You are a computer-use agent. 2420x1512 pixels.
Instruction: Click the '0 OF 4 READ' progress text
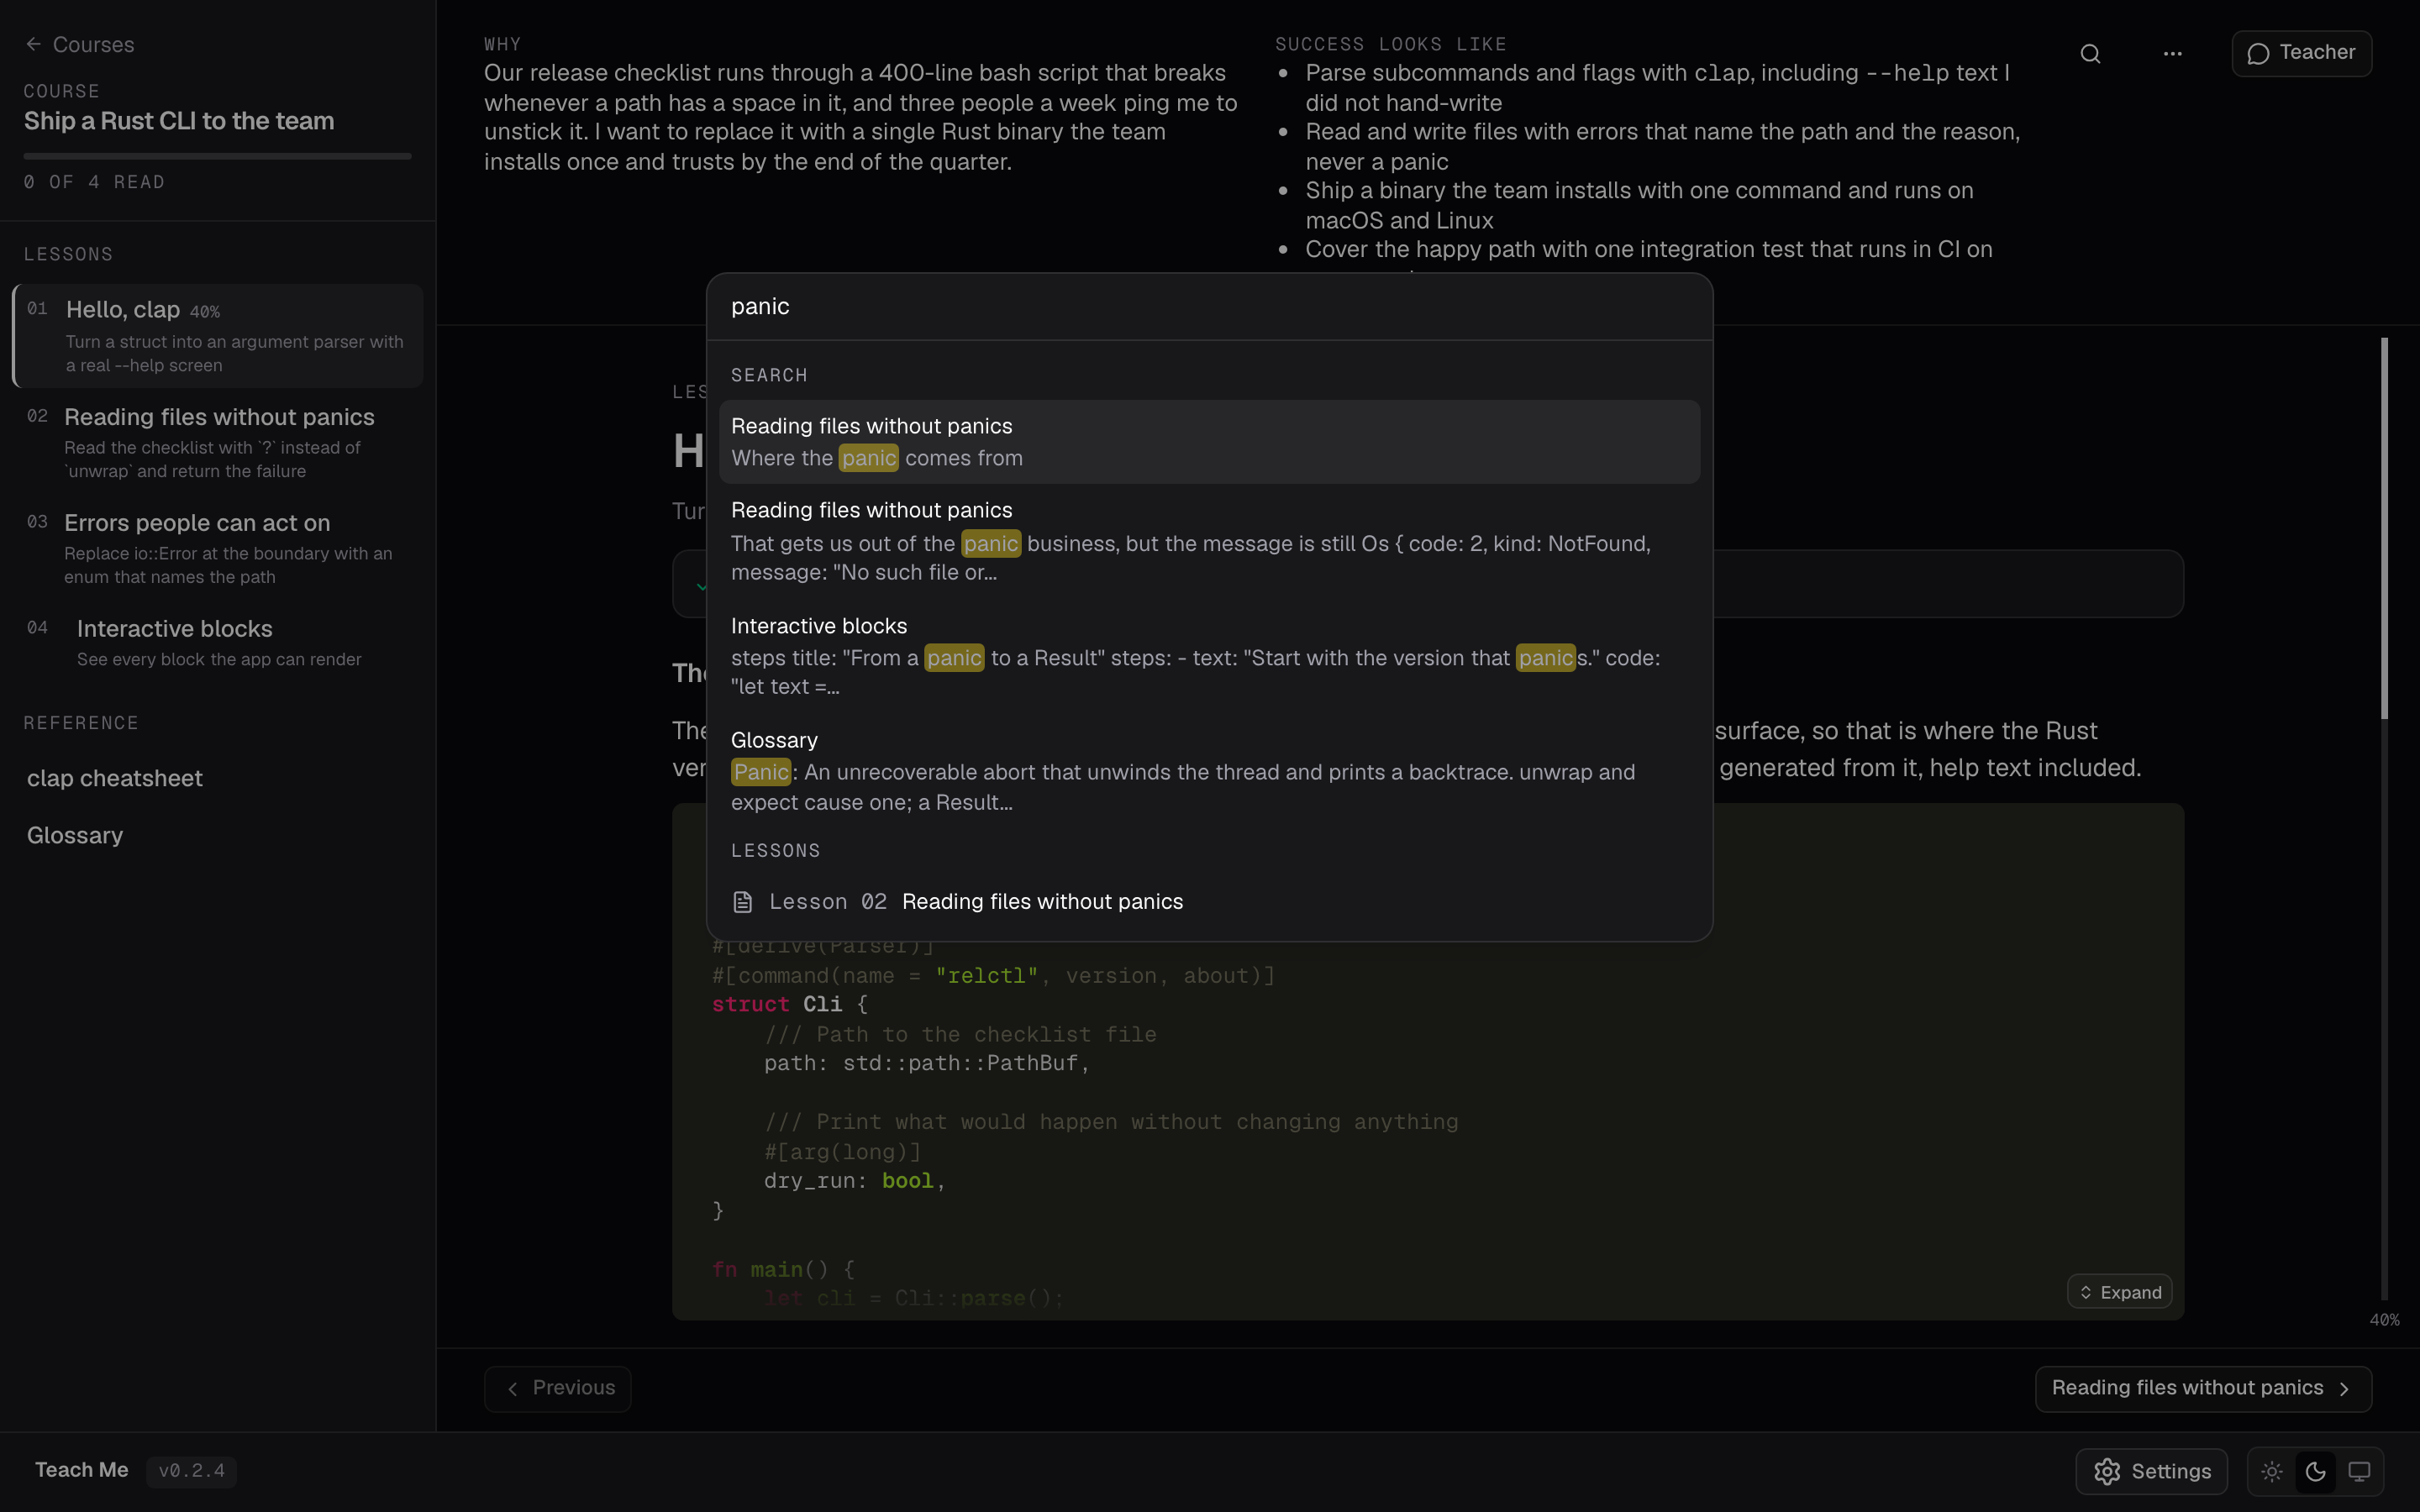94,182
